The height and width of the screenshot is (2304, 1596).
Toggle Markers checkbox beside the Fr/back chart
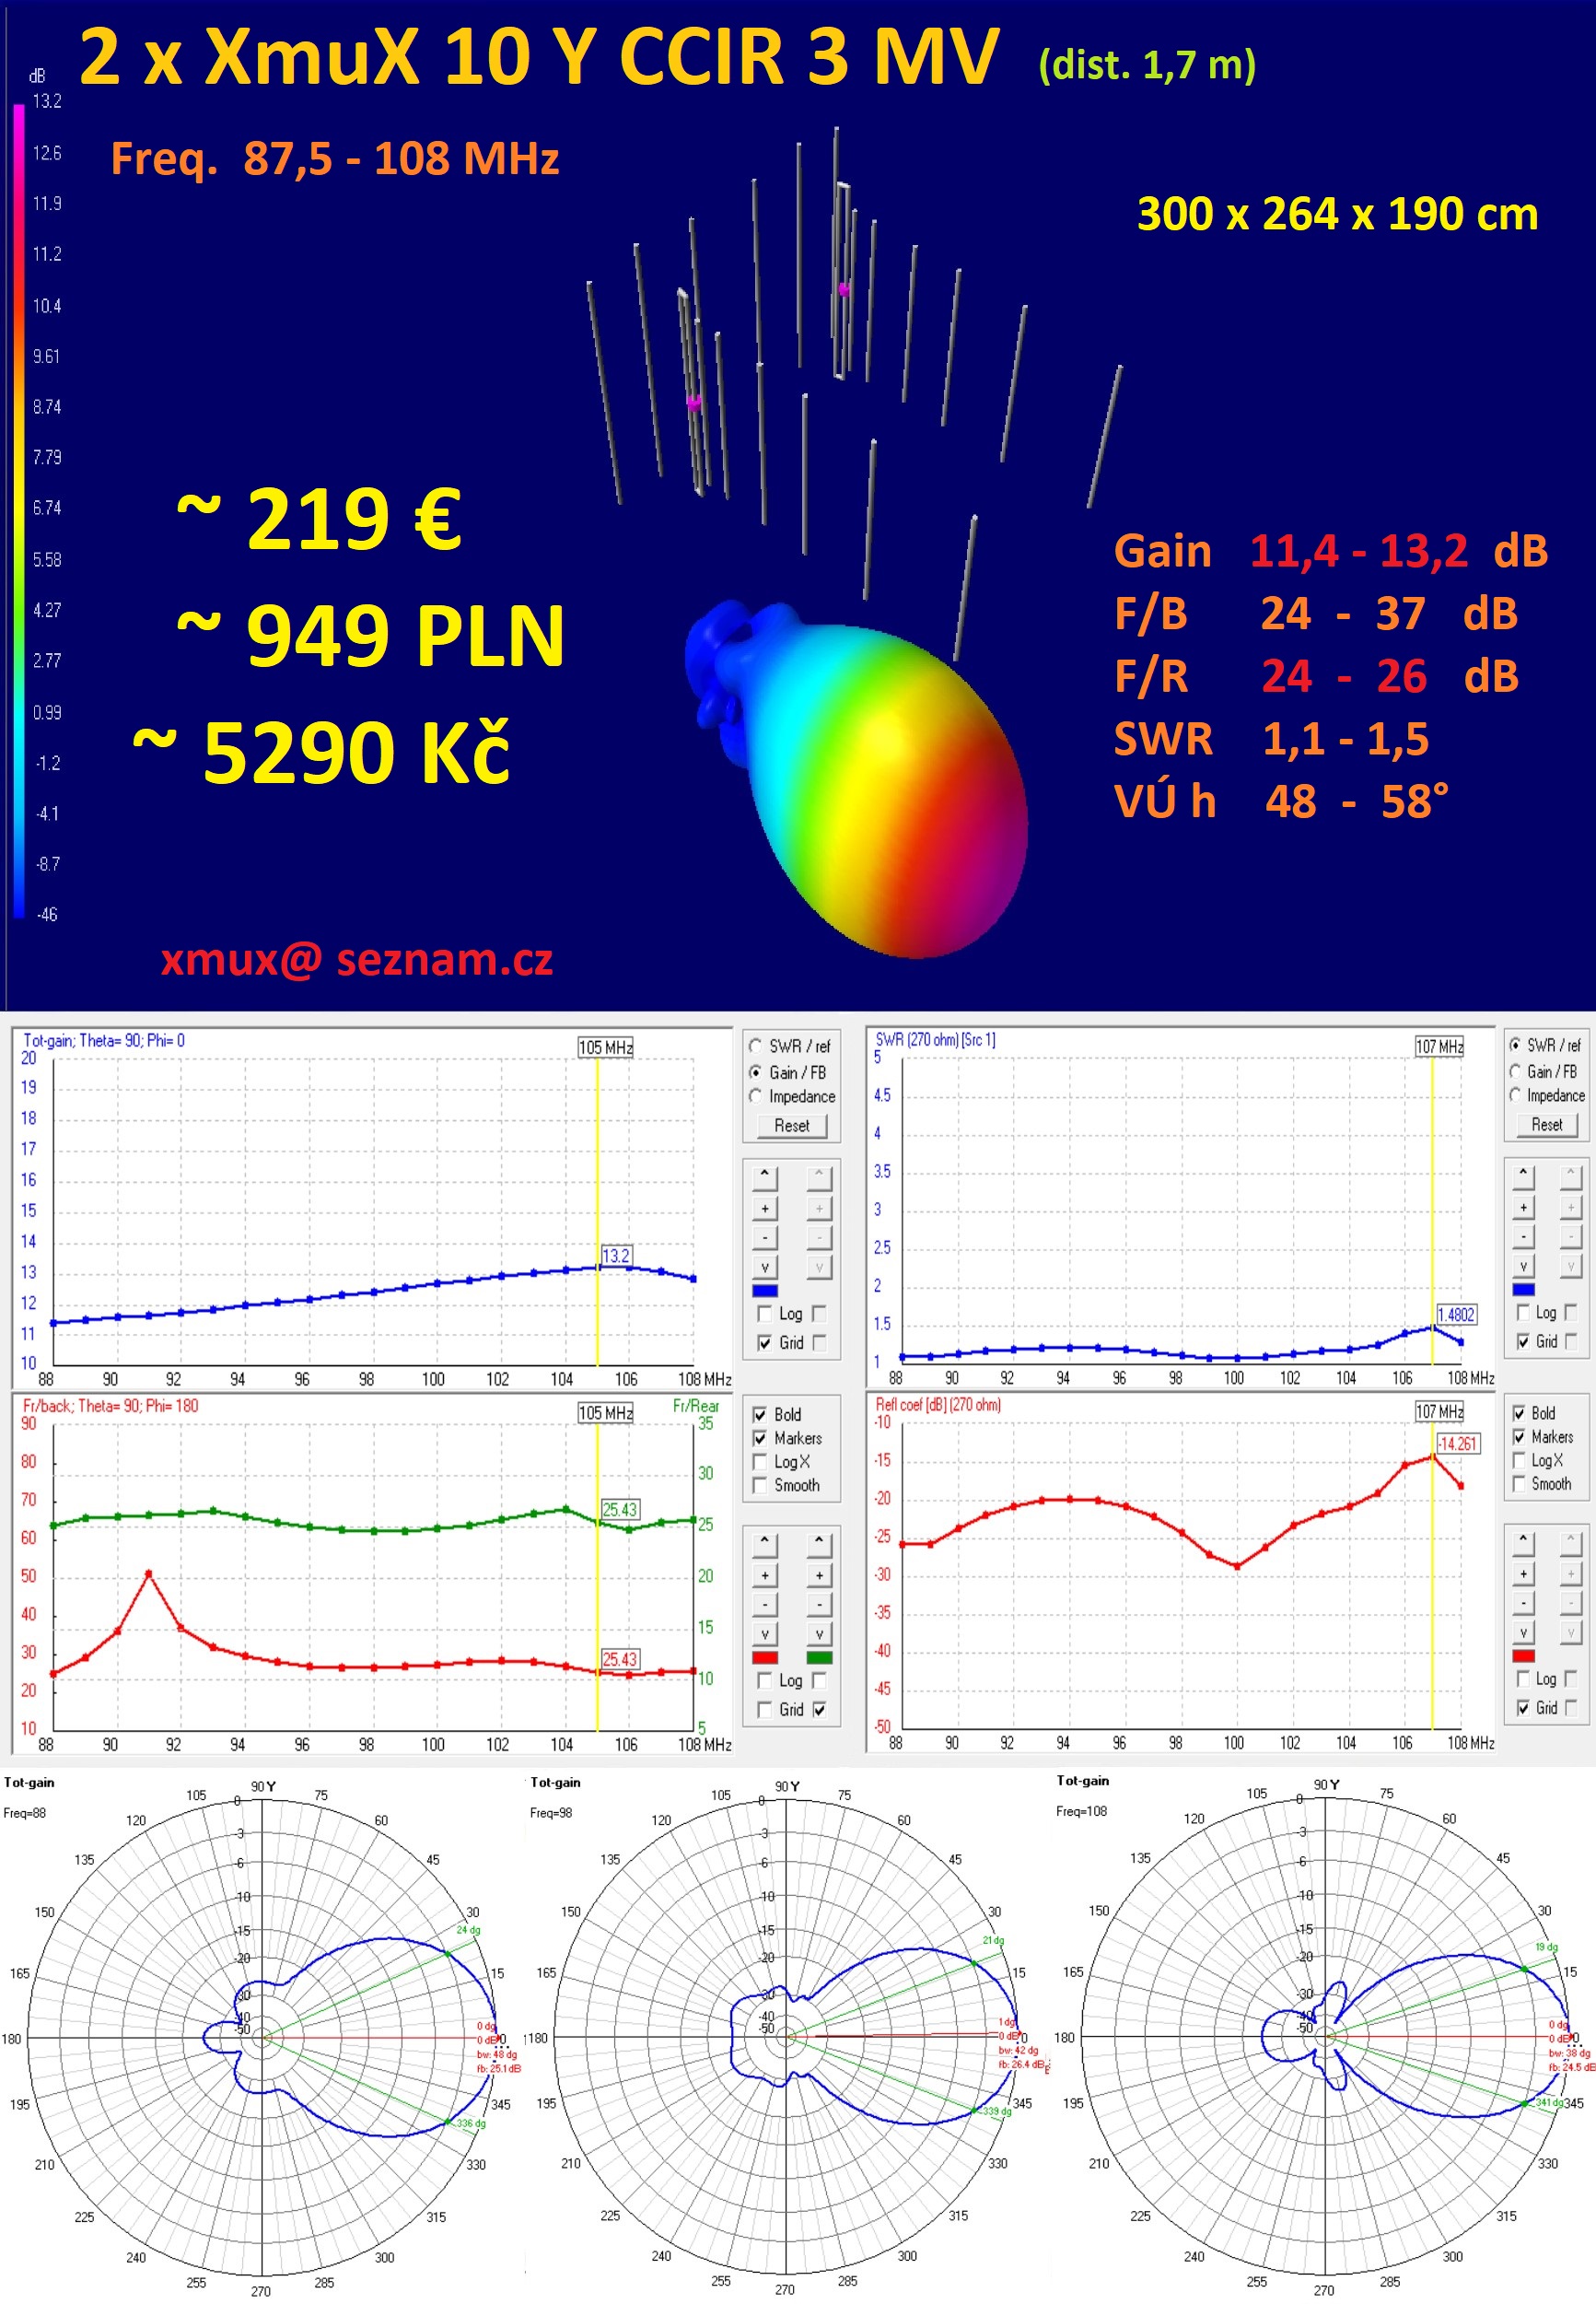[760, 1438]
